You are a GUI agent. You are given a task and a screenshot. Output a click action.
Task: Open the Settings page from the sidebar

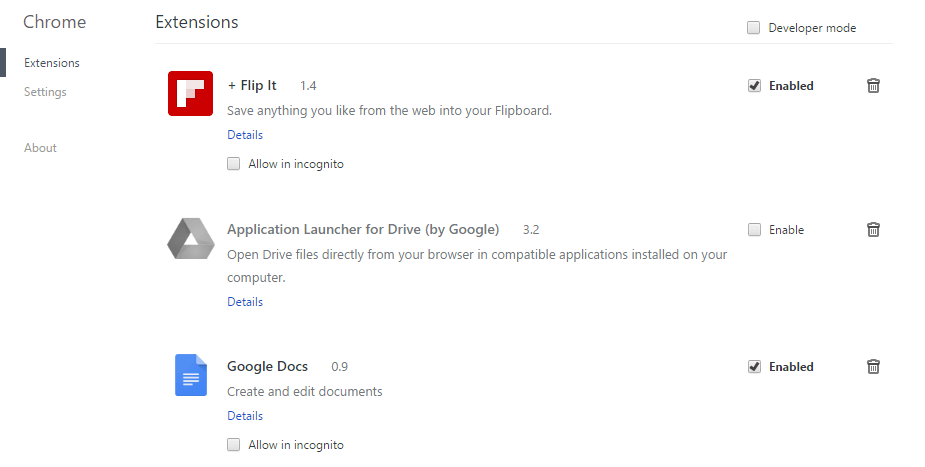(45, 92)
